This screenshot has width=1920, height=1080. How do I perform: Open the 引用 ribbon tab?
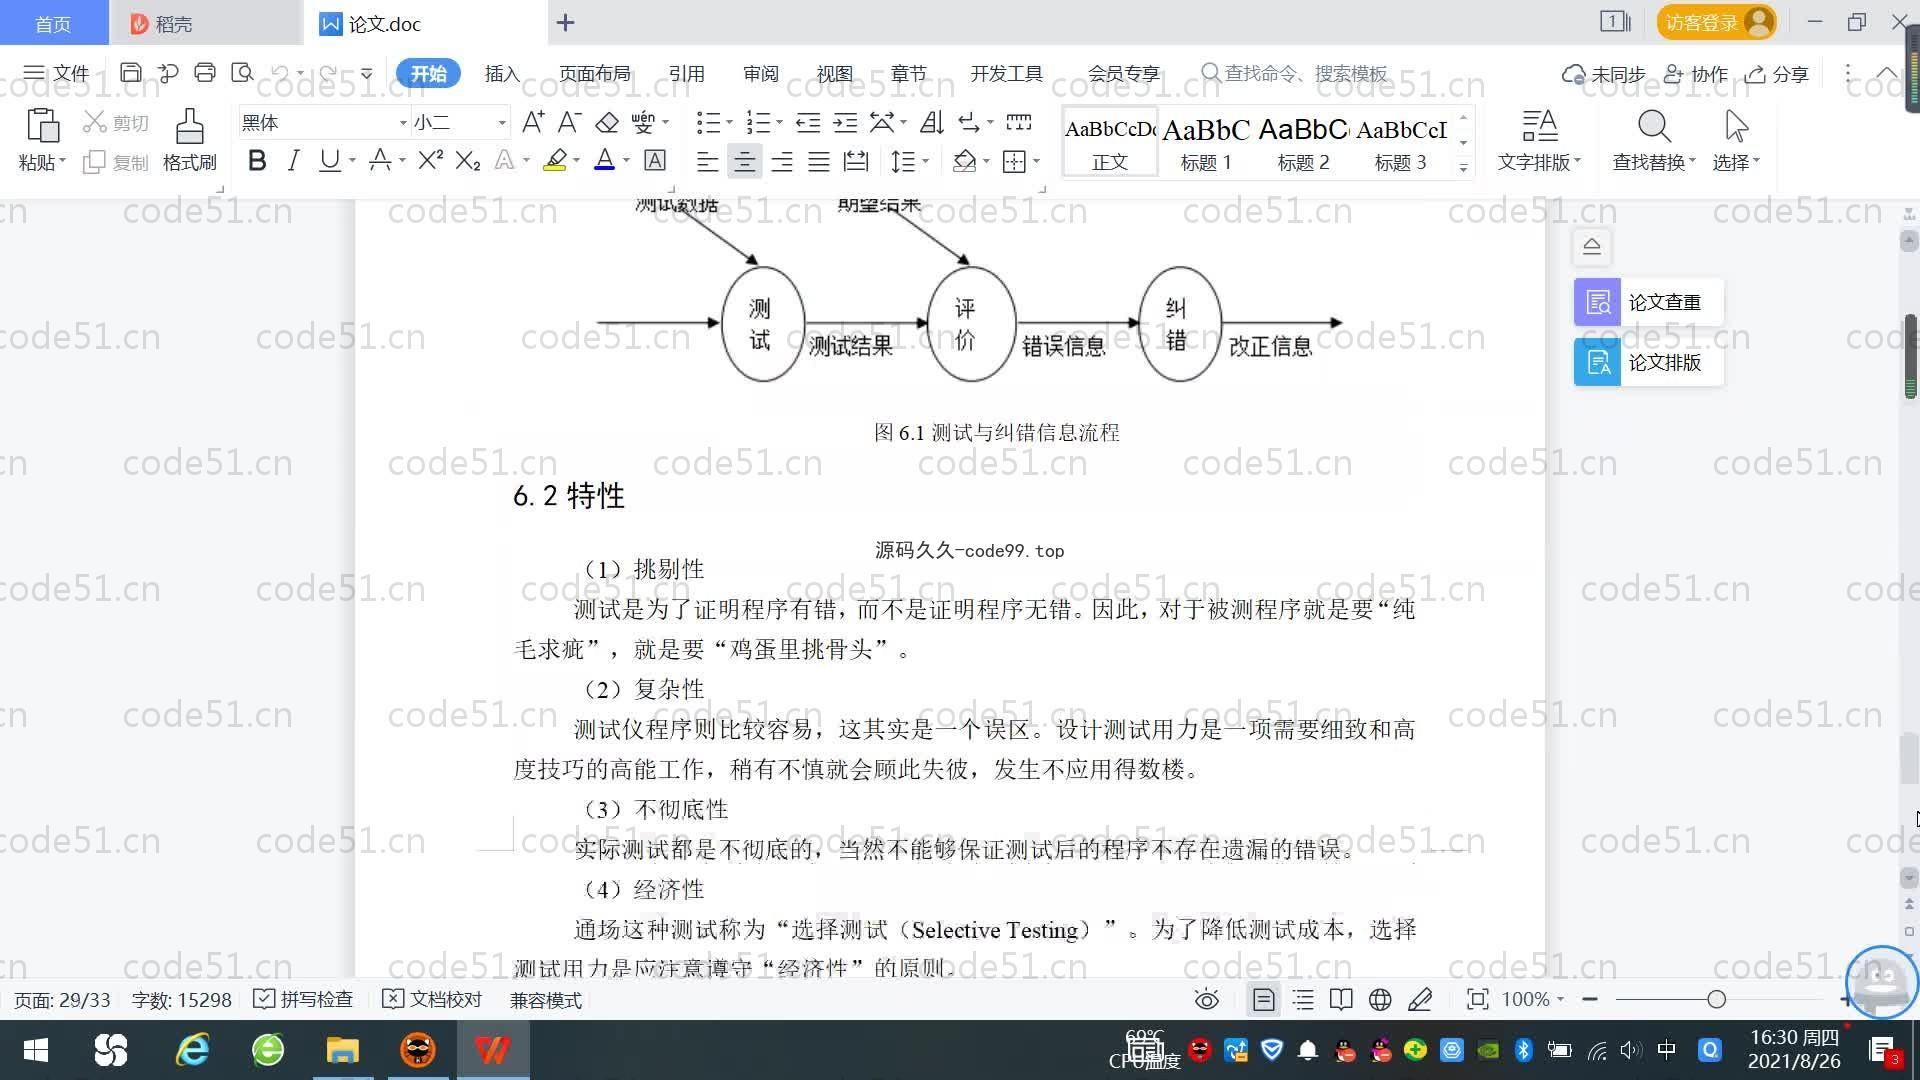686,73
